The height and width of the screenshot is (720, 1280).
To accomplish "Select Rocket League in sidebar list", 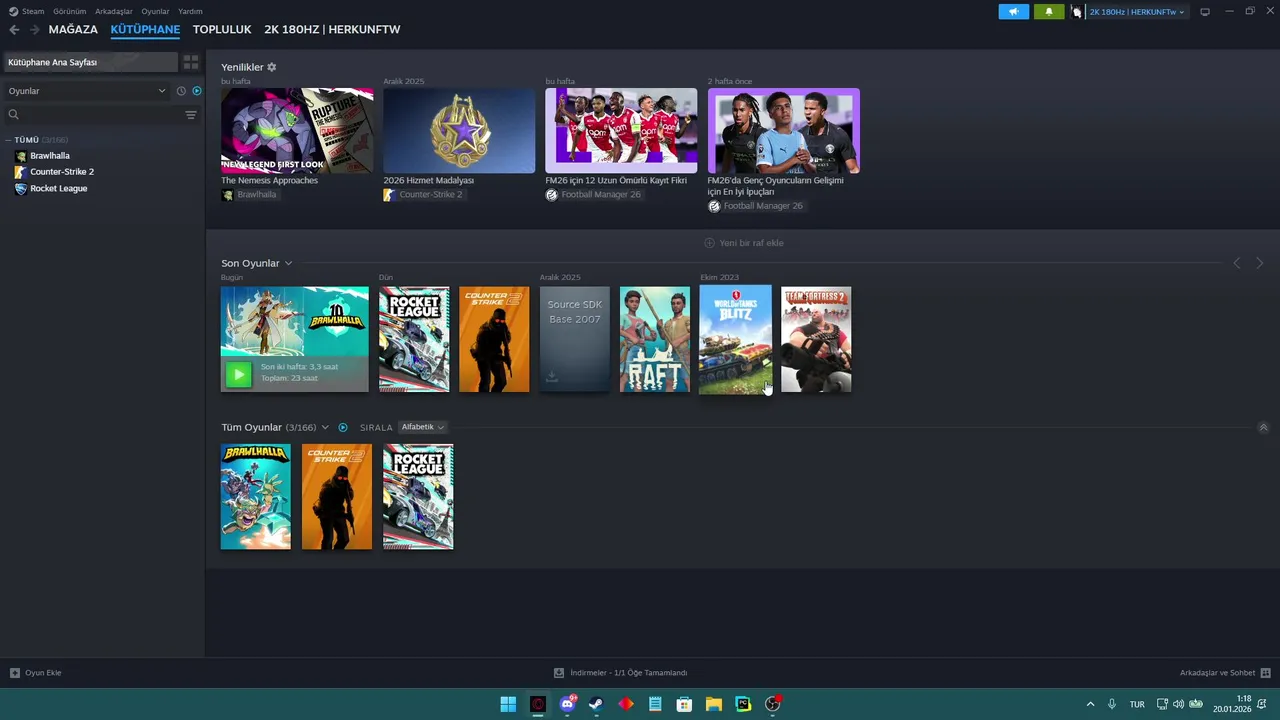I will tap(58, 188).
